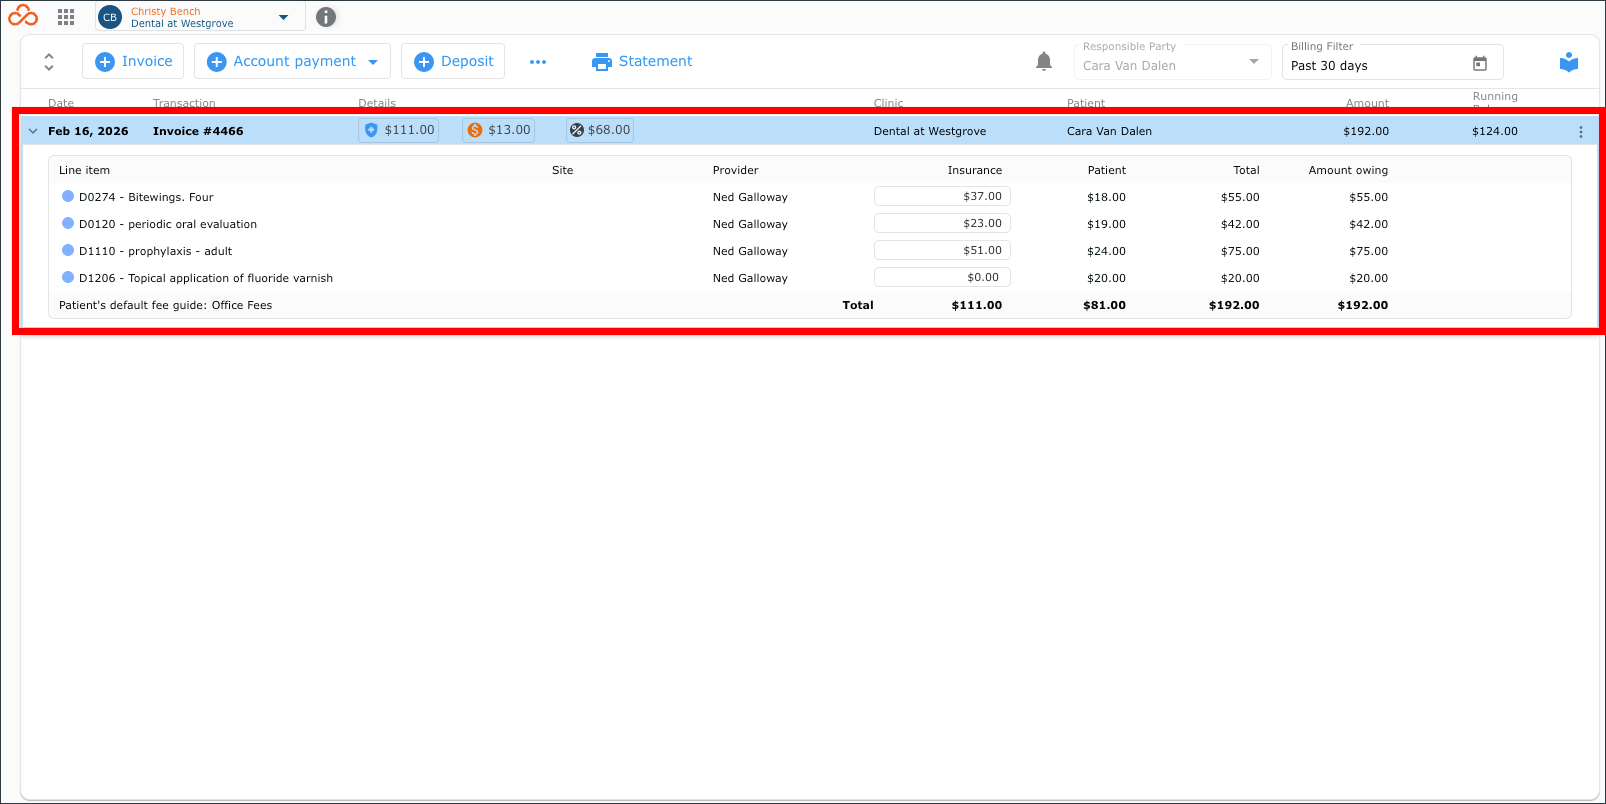Open the Billing Filter calendar icon
Screen dimensions: 1606x804
tap(1480, 64)
